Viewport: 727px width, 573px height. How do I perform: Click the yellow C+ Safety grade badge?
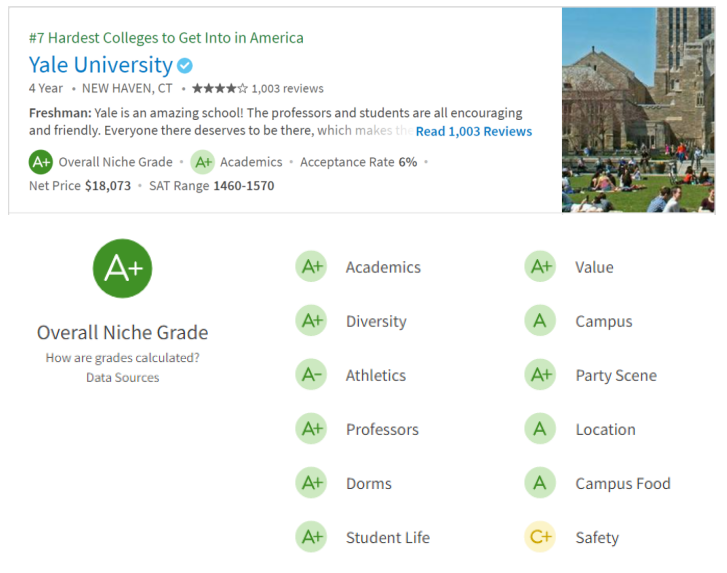pos(540,537)
